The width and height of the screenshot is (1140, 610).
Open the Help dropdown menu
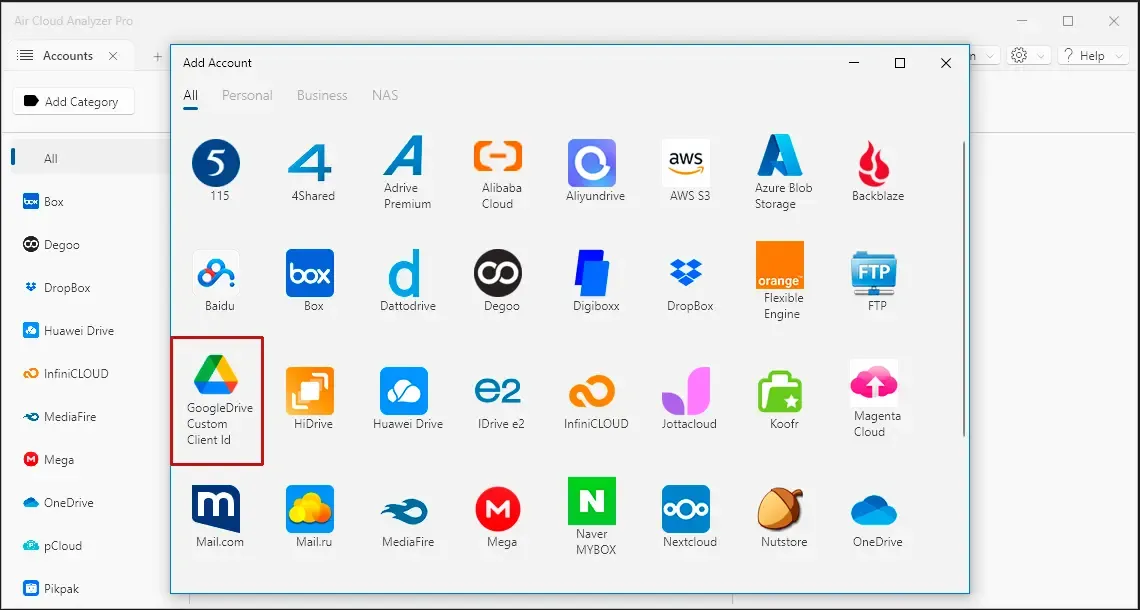[x=1093, y=55]
